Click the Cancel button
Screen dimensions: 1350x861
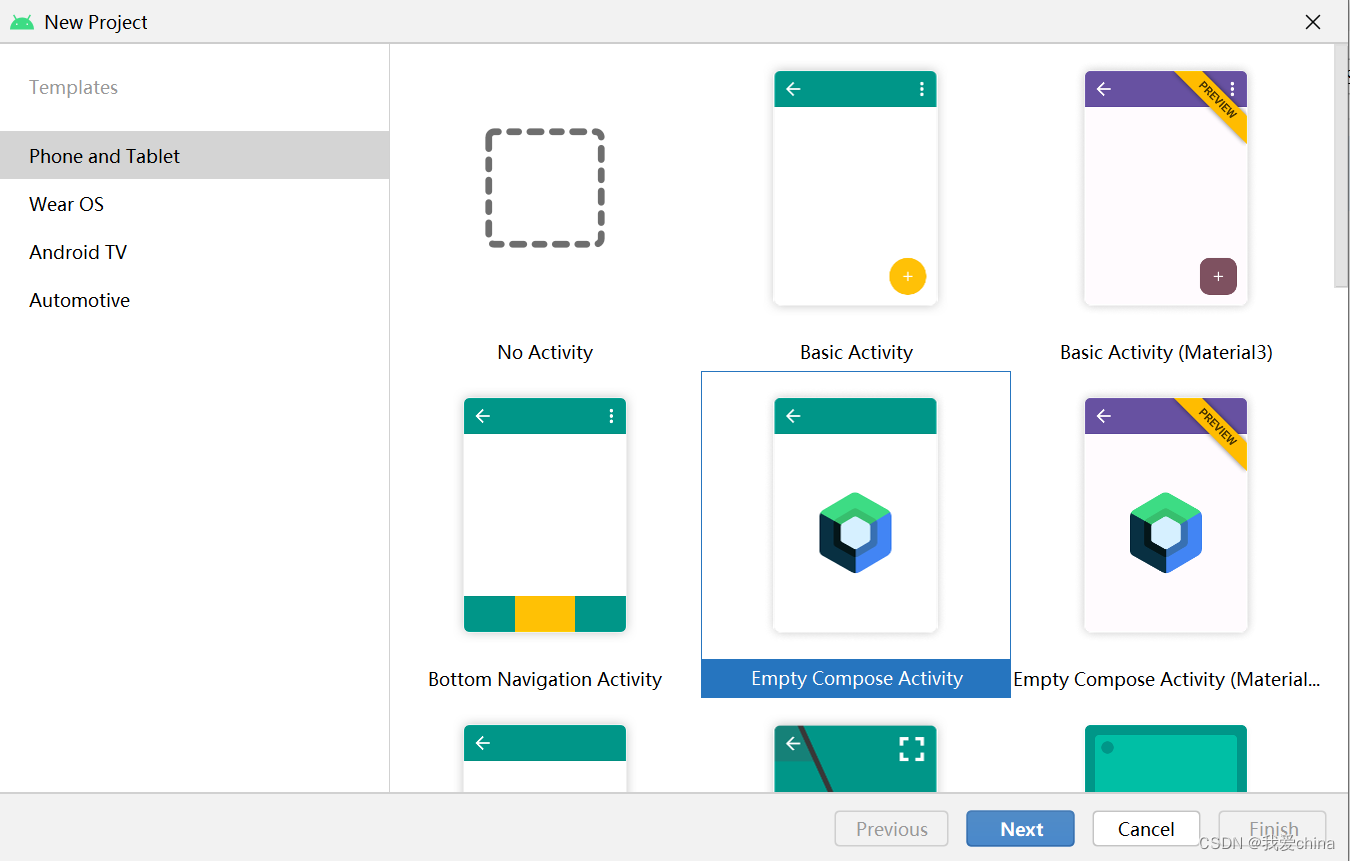tap(1146, 829)
